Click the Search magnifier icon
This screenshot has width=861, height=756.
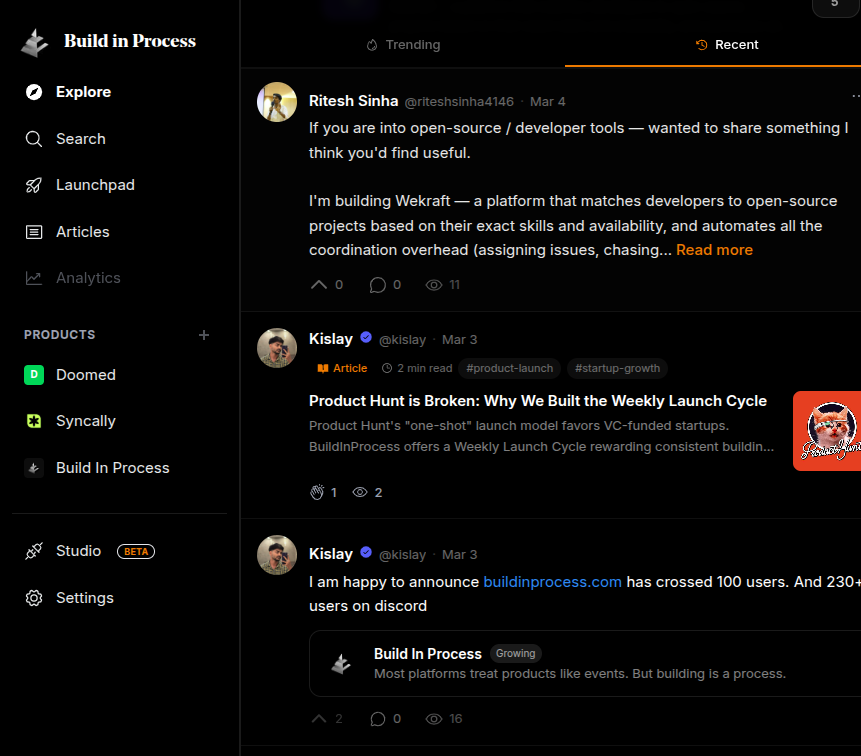coord(34,139)
